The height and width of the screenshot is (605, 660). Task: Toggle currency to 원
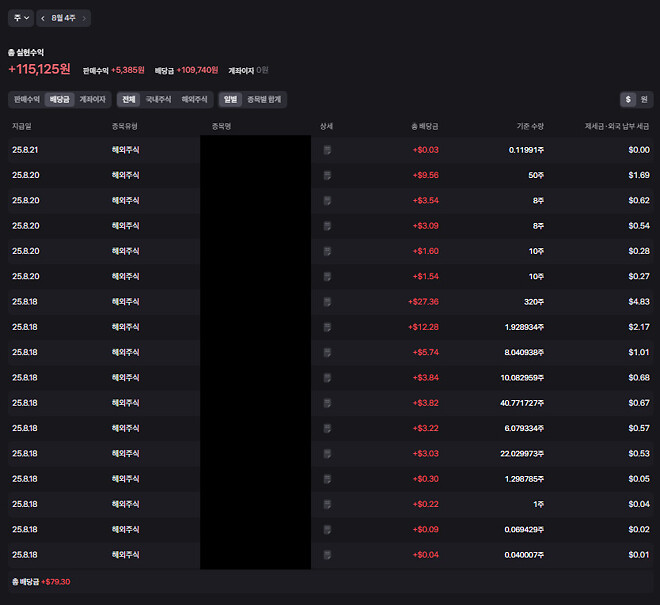click(644, 99)
